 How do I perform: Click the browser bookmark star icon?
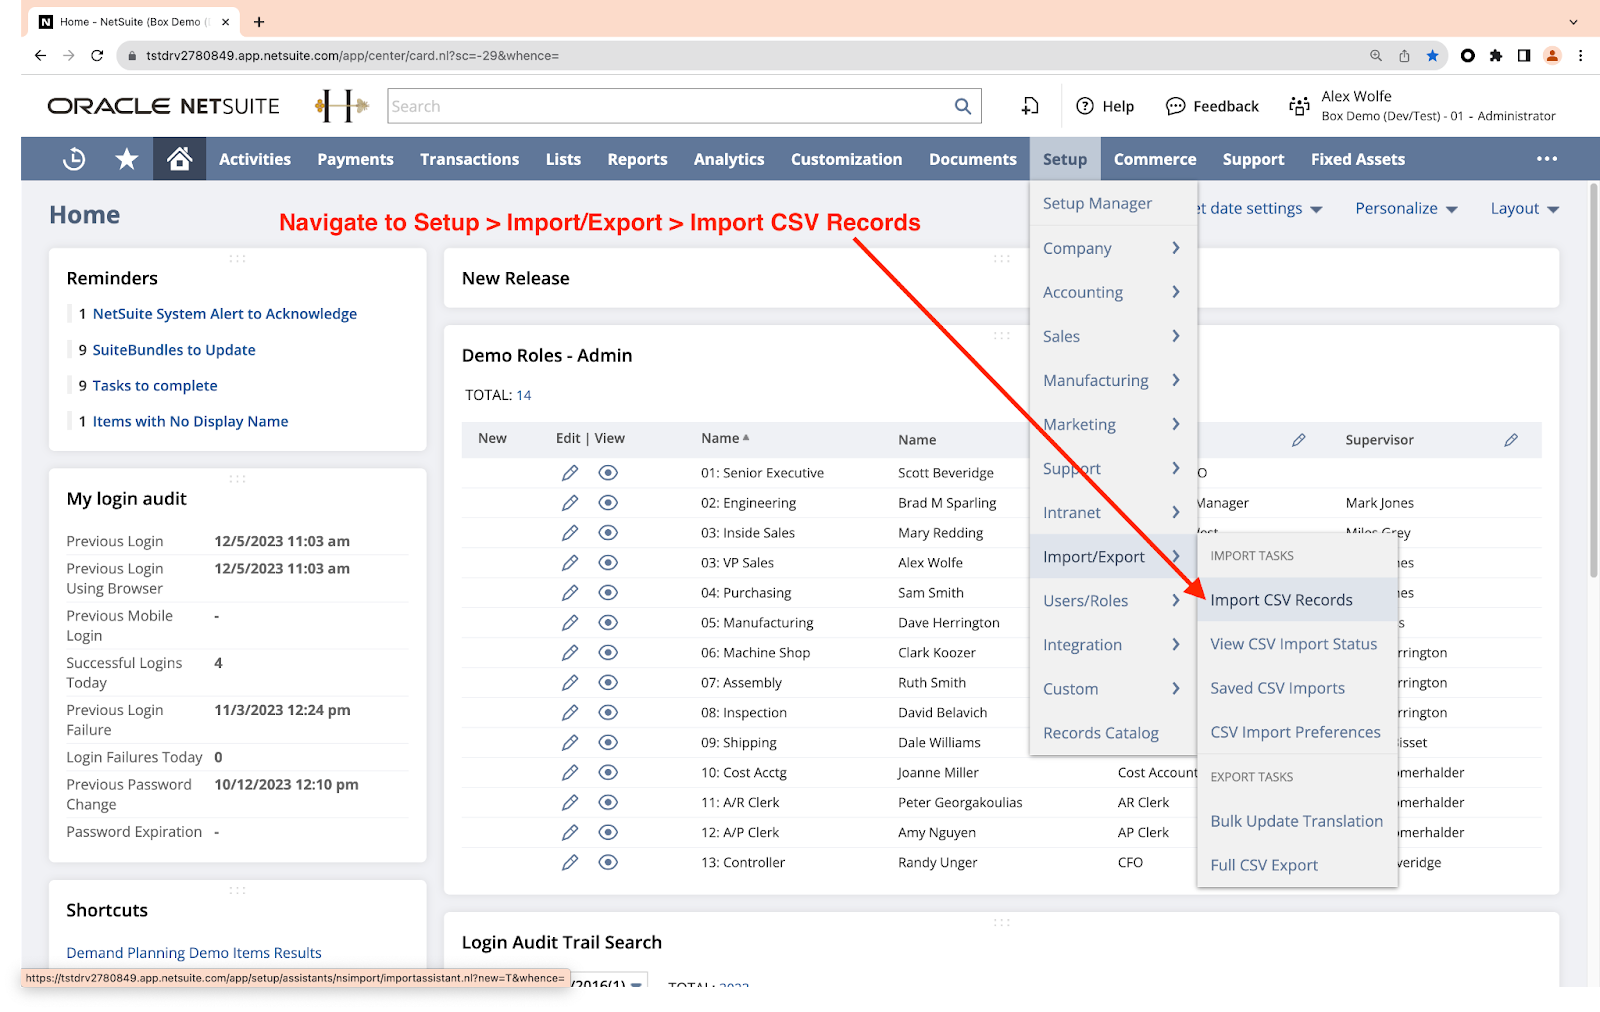pos(1432,56)
